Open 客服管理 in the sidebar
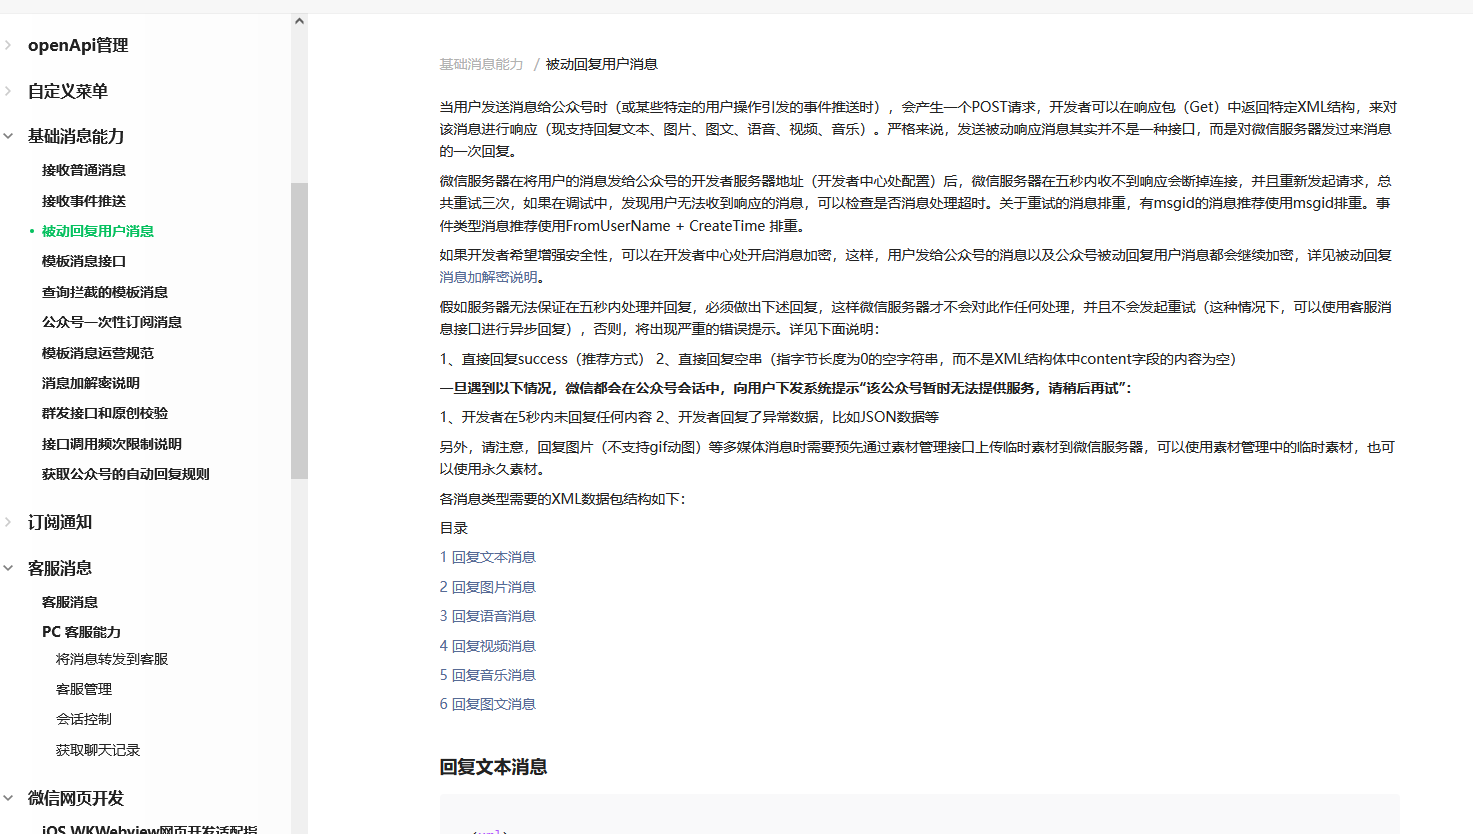The image size is (1473, 834). point(84,689)
